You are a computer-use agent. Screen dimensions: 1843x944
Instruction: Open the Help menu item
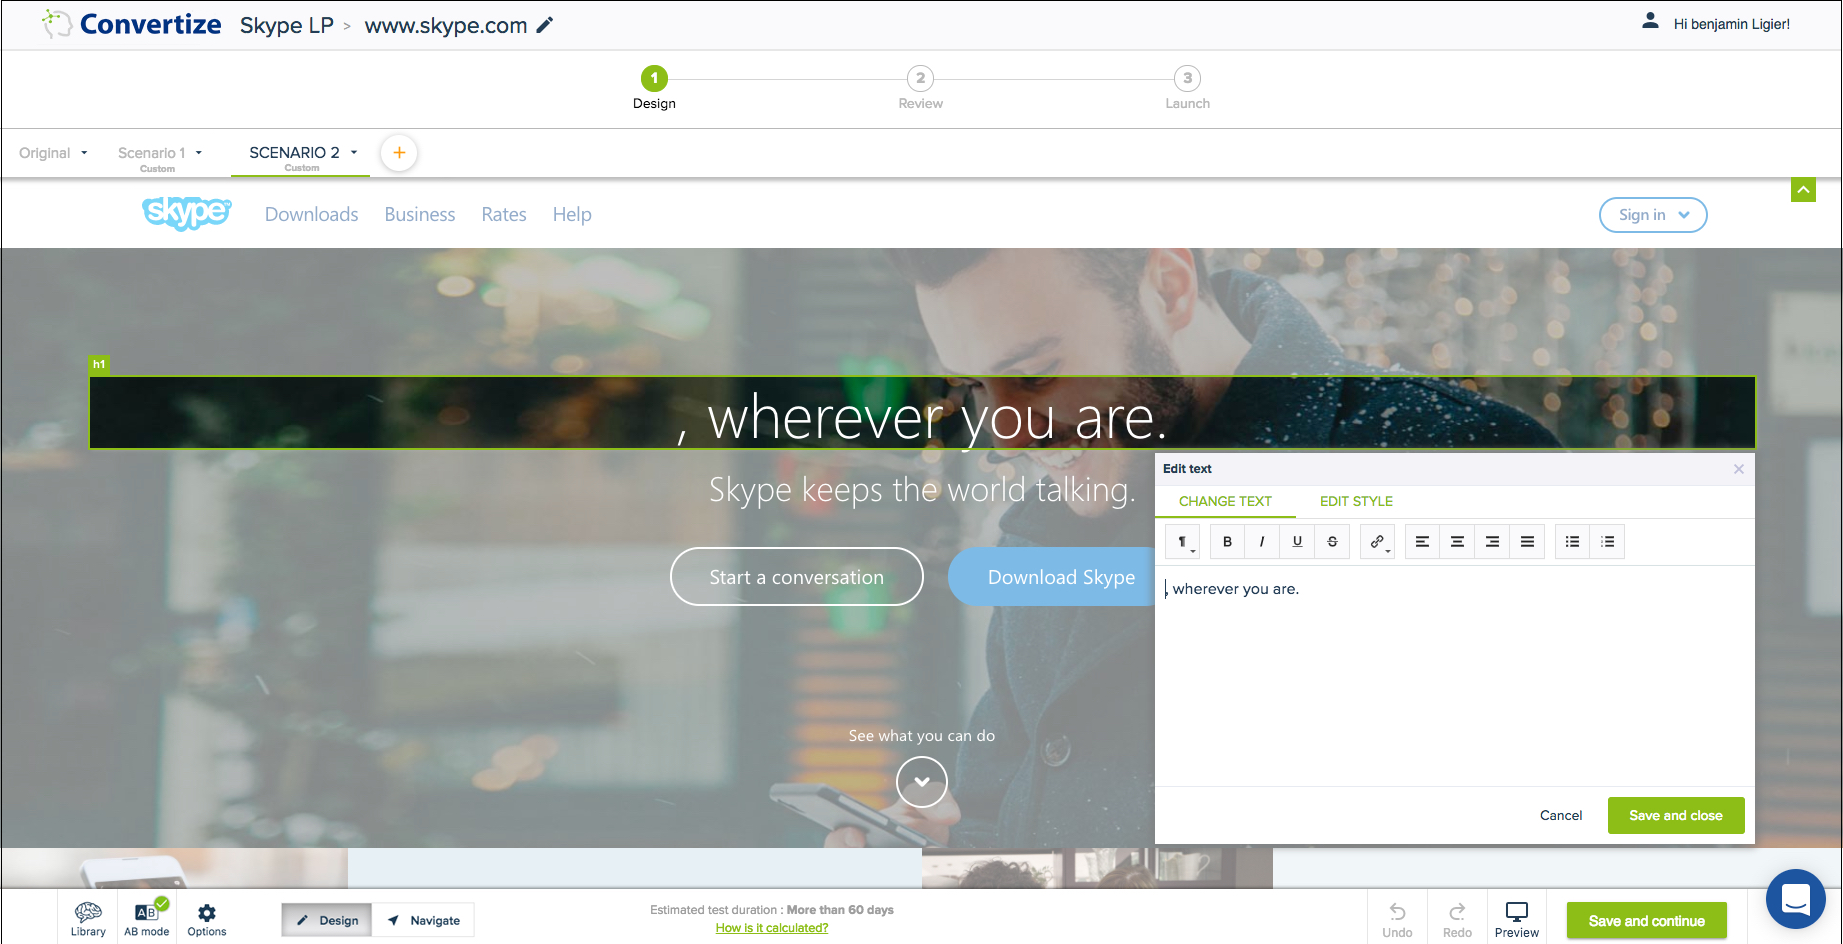[572, 214]
